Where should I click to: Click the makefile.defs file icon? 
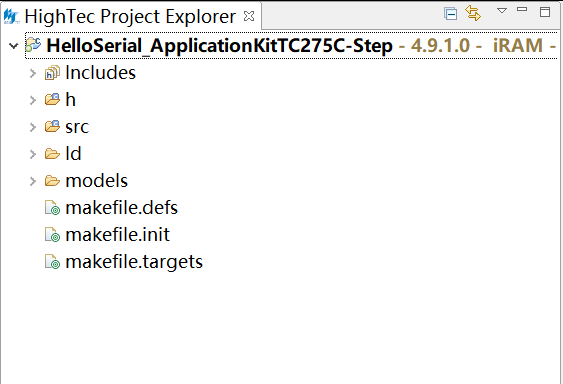[52, 208]
